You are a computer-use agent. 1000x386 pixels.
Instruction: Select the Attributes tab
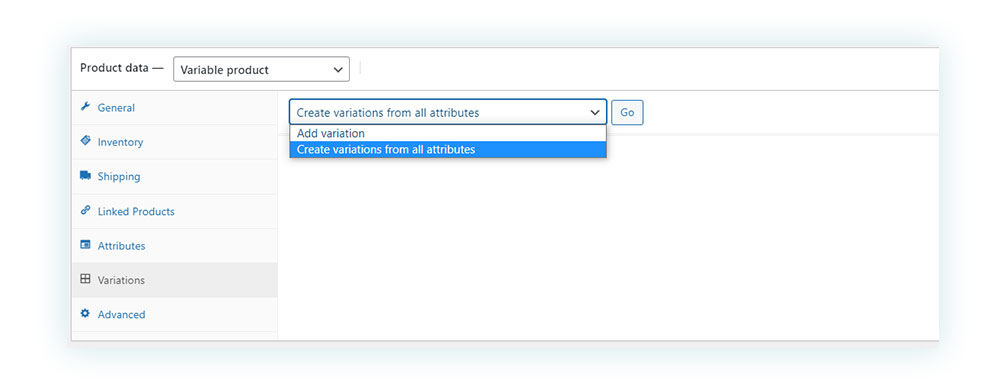click(175, 246)
